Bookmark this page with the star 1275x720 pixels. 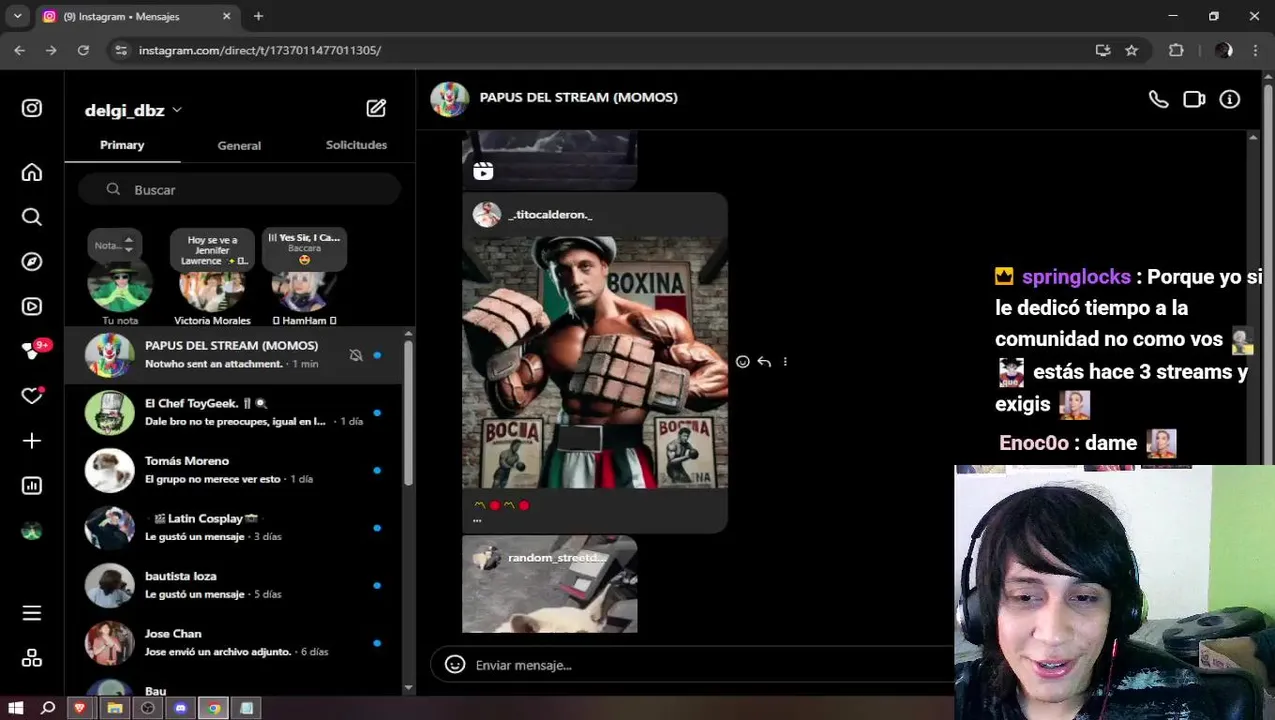tap(1131, 50)
